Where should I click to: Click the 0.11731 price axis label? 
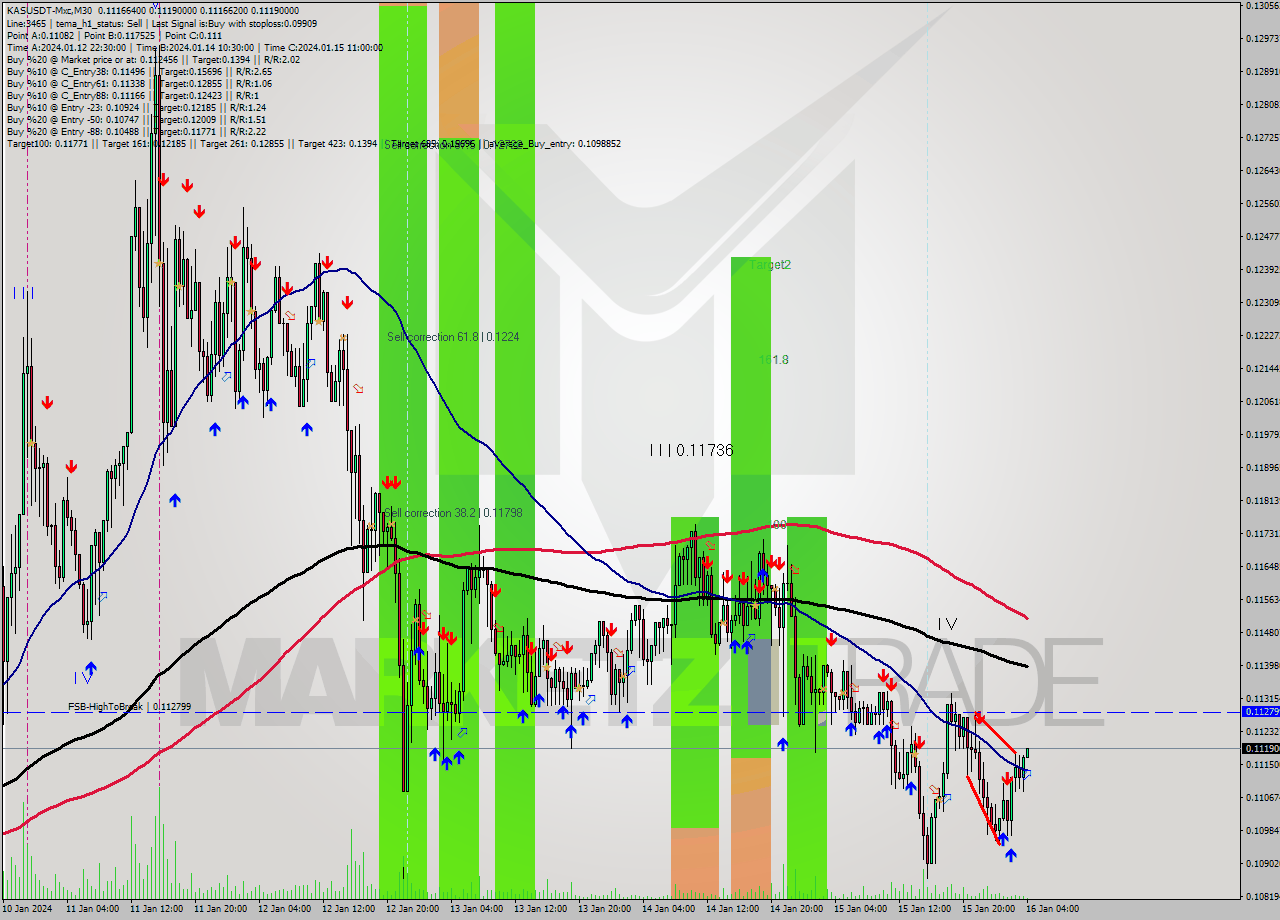(x=1262, y=534)
